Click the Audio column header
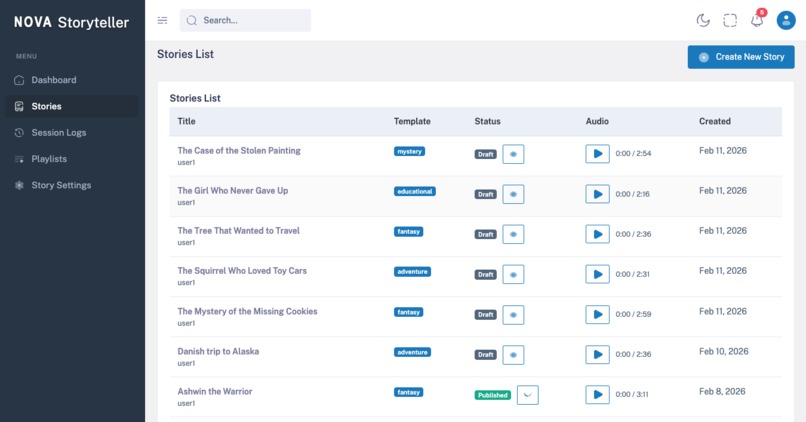Screen dimensions: 806x422 [597, 121]
